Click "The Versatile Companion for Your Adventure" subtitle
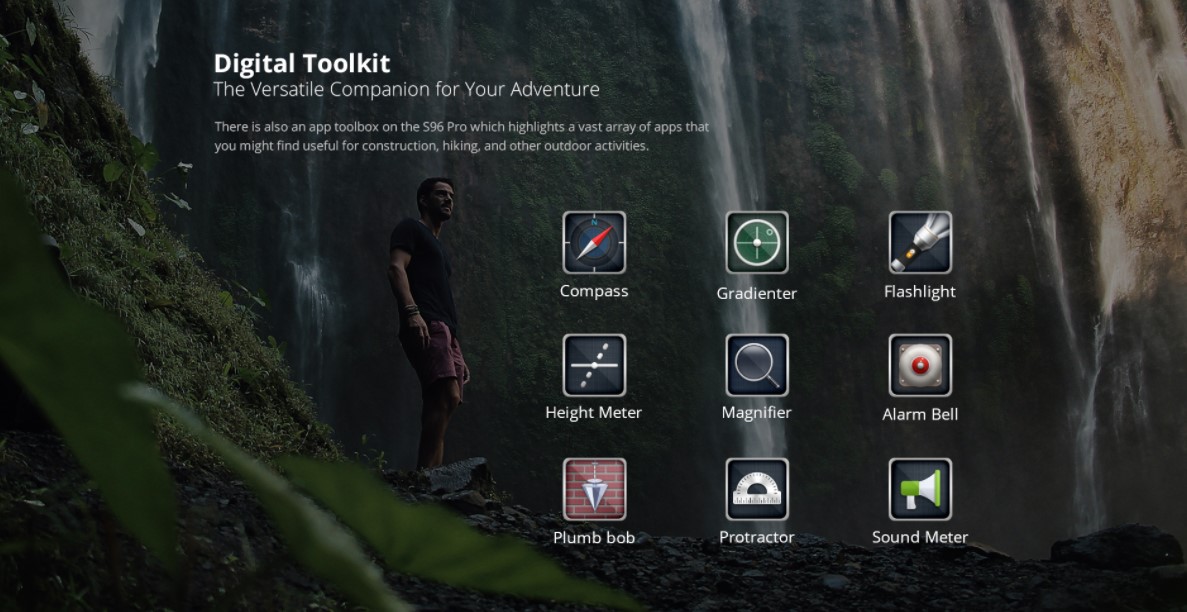Screen dimensions: 1187x612 coord(407,89)
